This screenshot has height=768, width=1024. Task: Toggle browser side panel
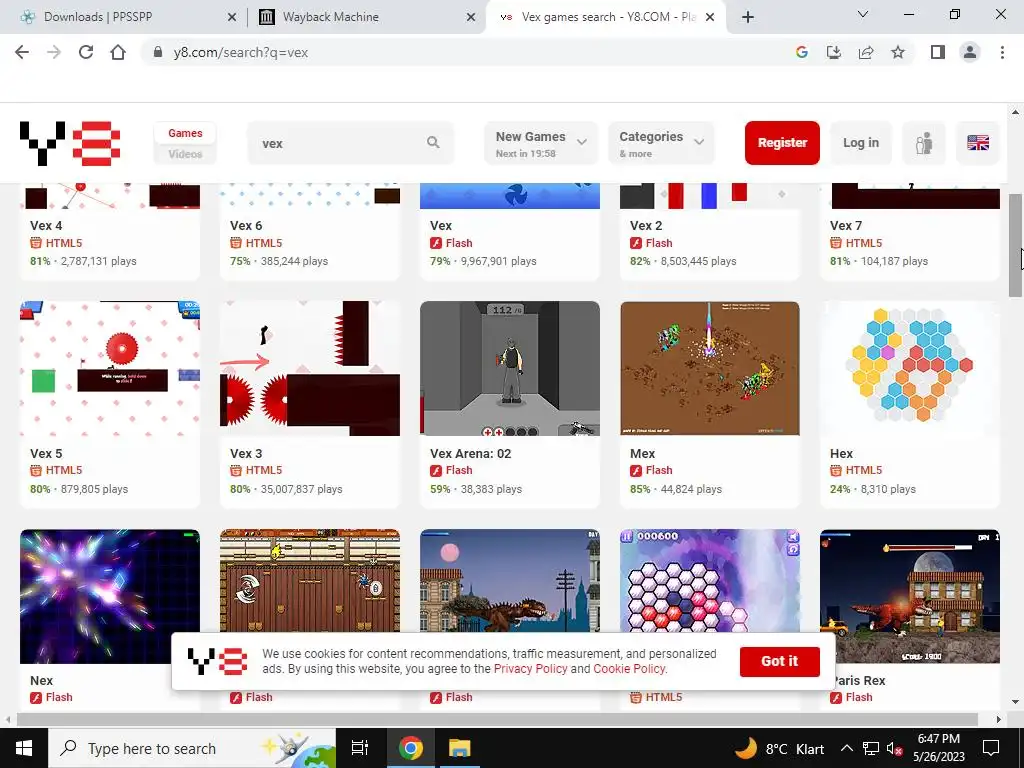pyautogui.click(x=938, y=52)
